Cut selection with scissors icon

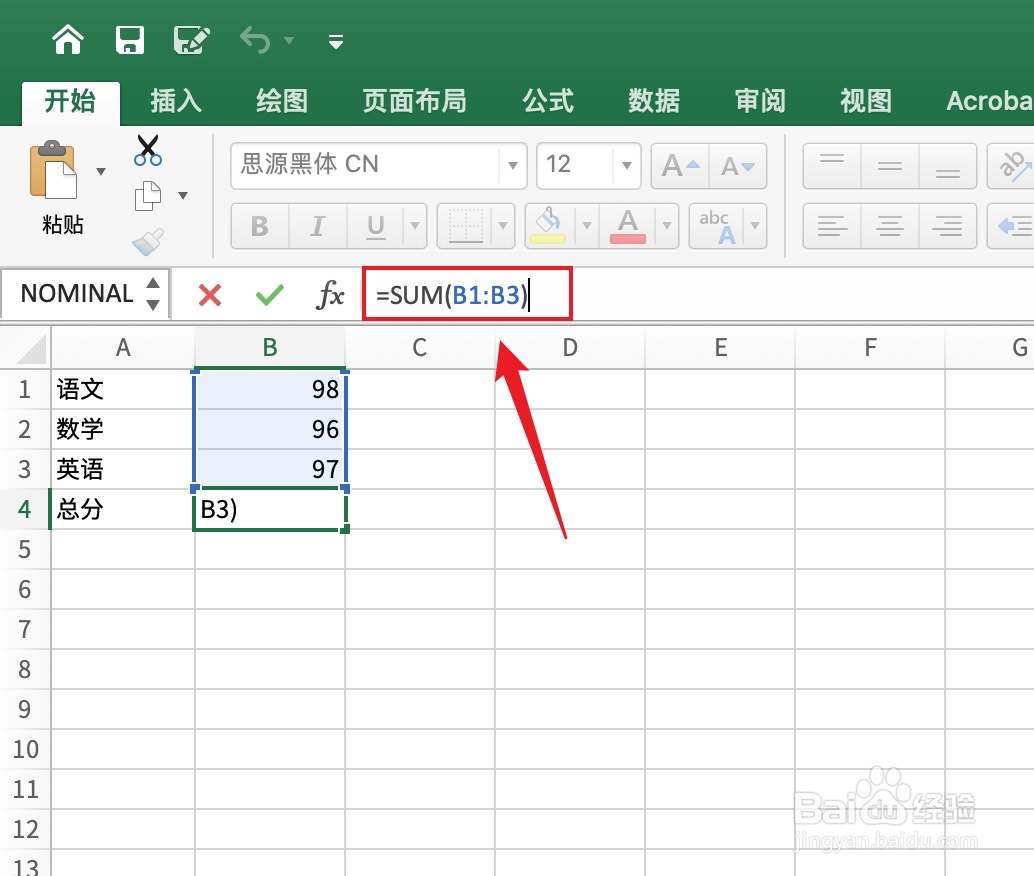coord(148,150)
